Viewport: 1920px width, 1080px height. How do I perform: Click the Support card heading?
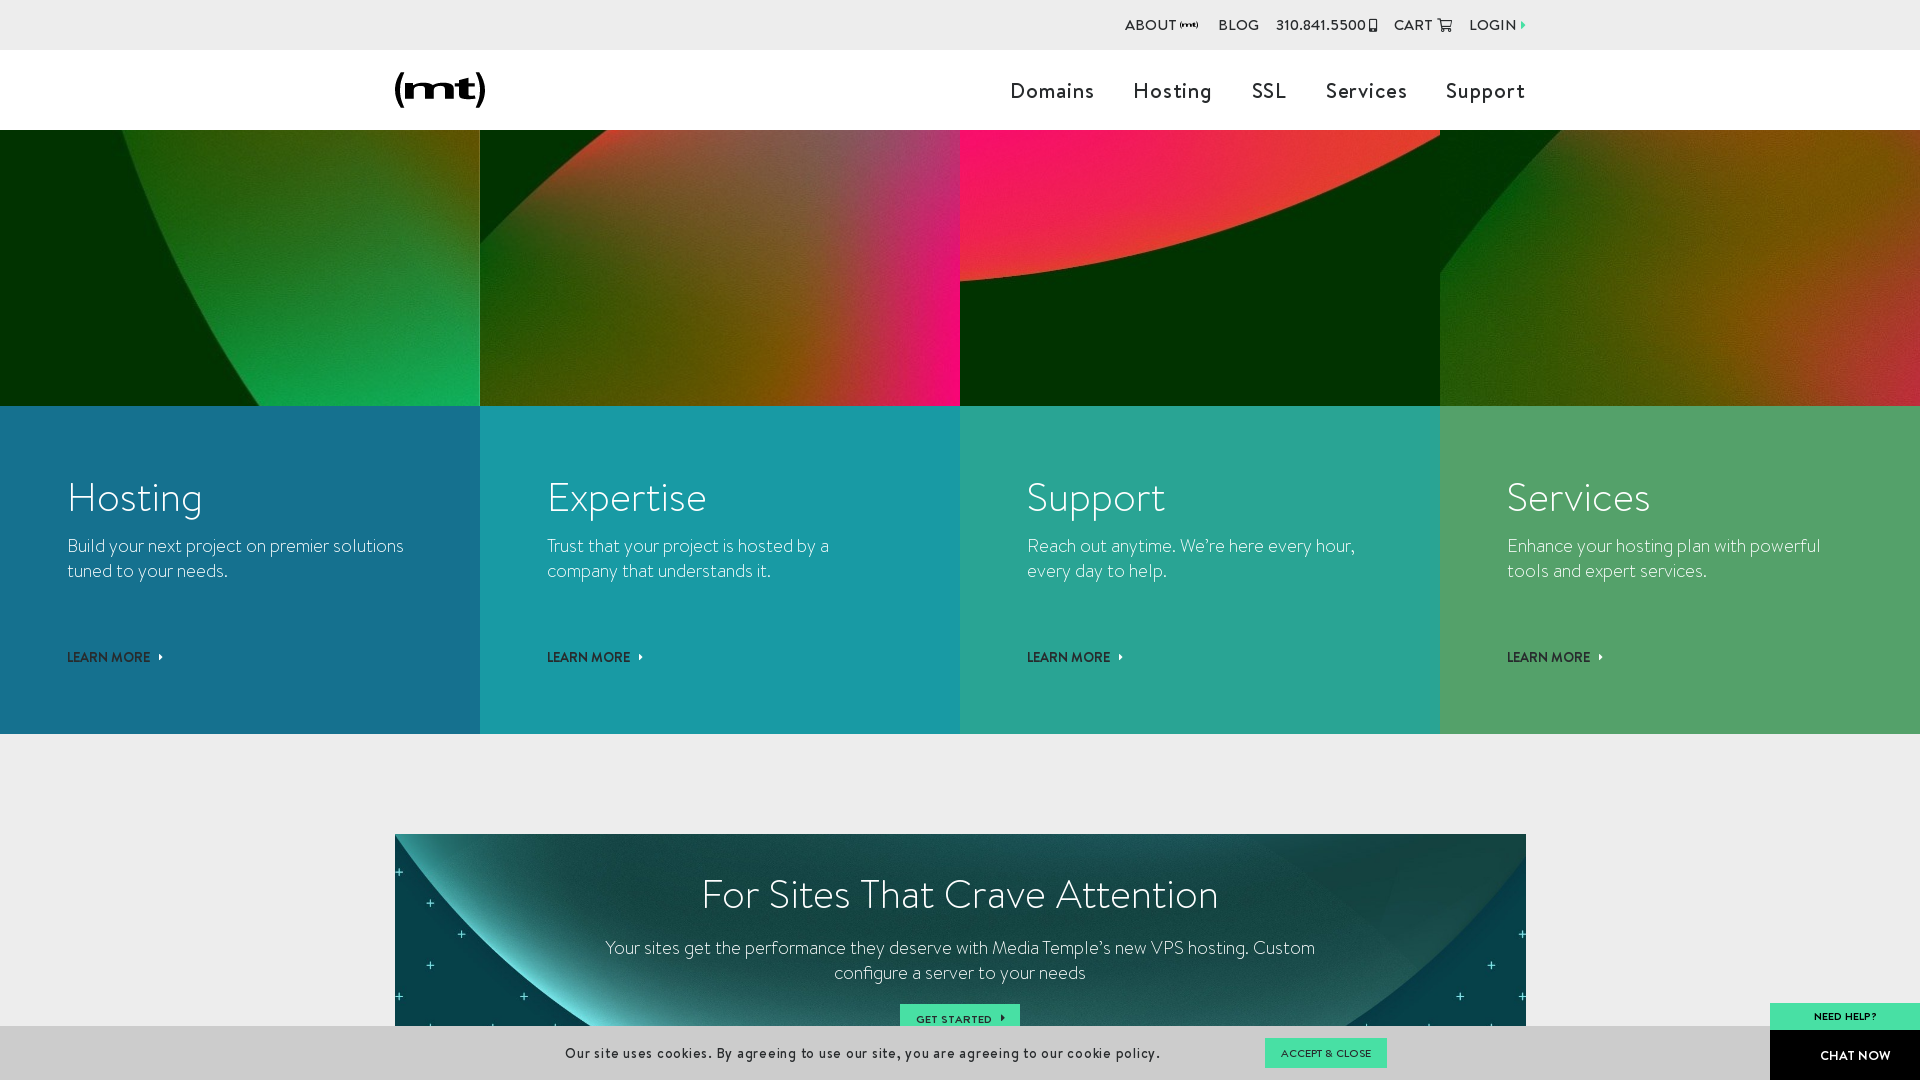(1096, 497)
